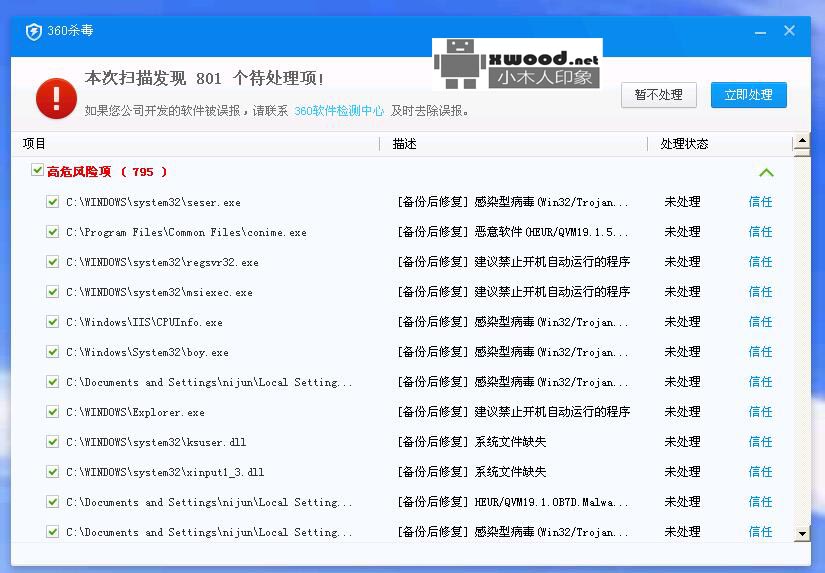Select the xinput1_3.dll file path text
Image resolution: width=825 pixels, height=573 pixels.
pyautogui.click(x=165, y=472)
